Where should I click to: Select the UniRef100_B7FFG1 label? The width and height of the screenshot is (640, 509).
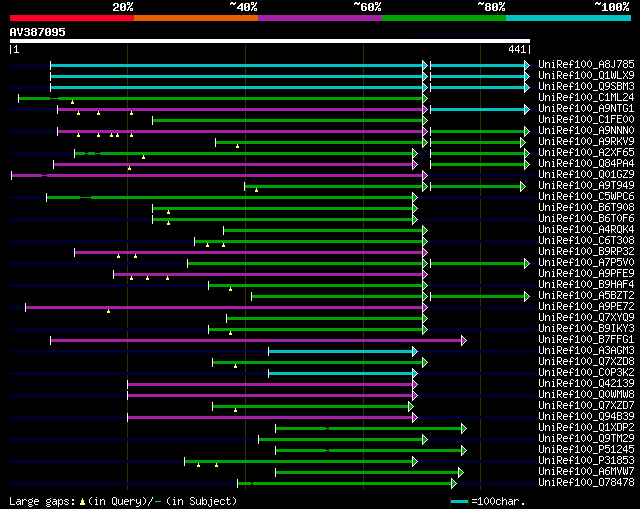click(586, 340)
